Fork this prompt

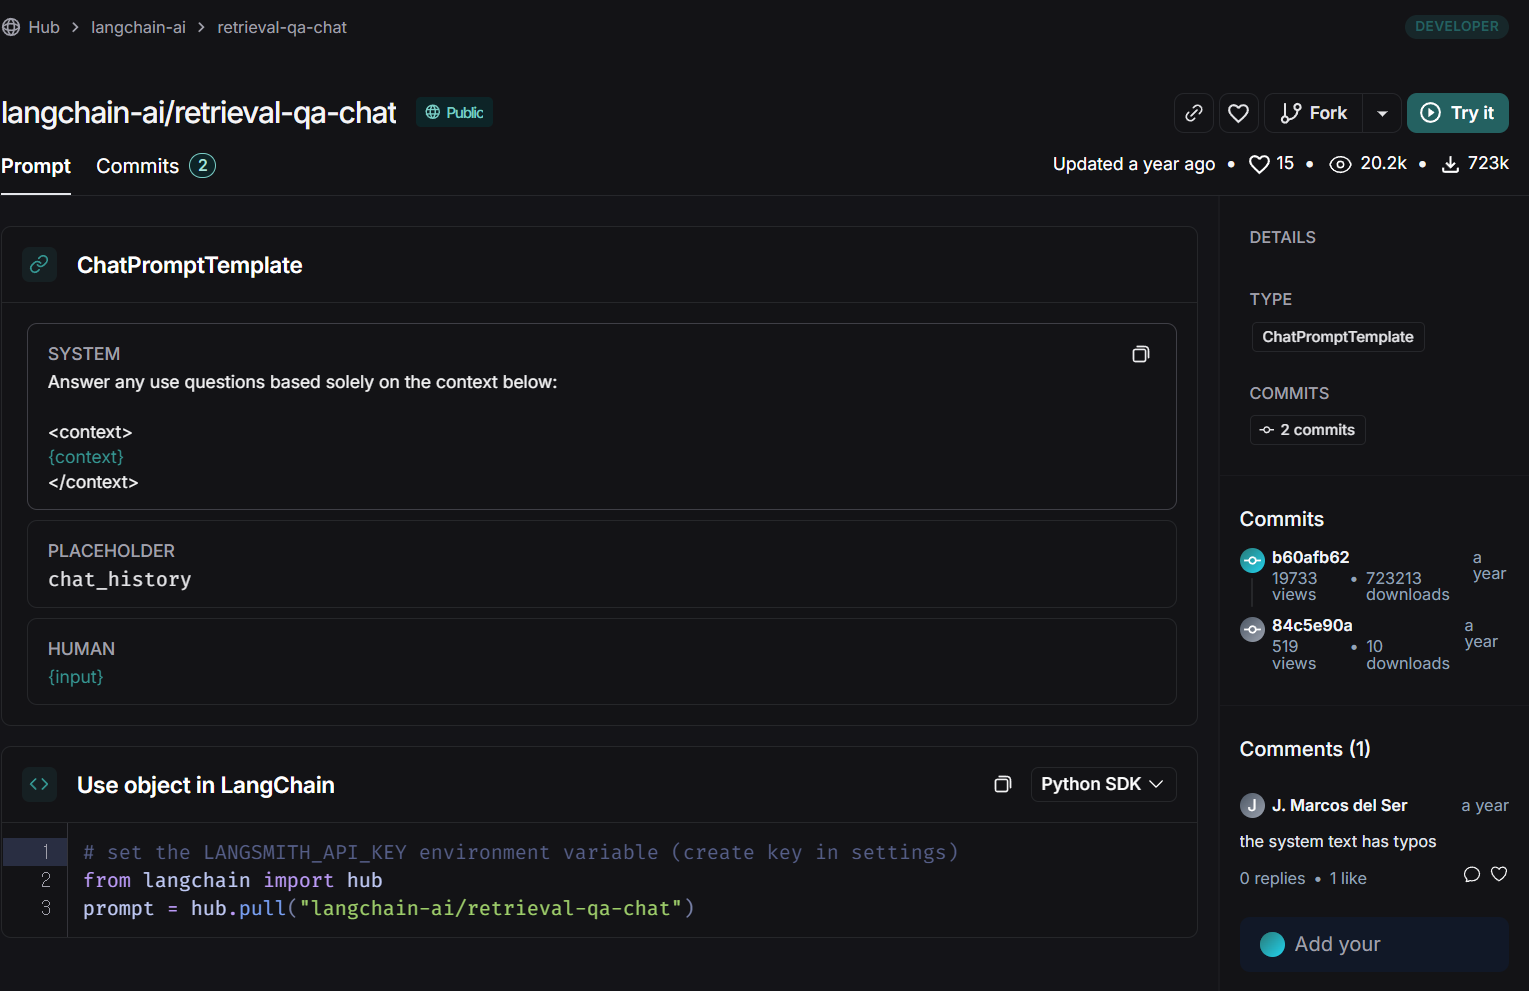tap(1314, 113)
